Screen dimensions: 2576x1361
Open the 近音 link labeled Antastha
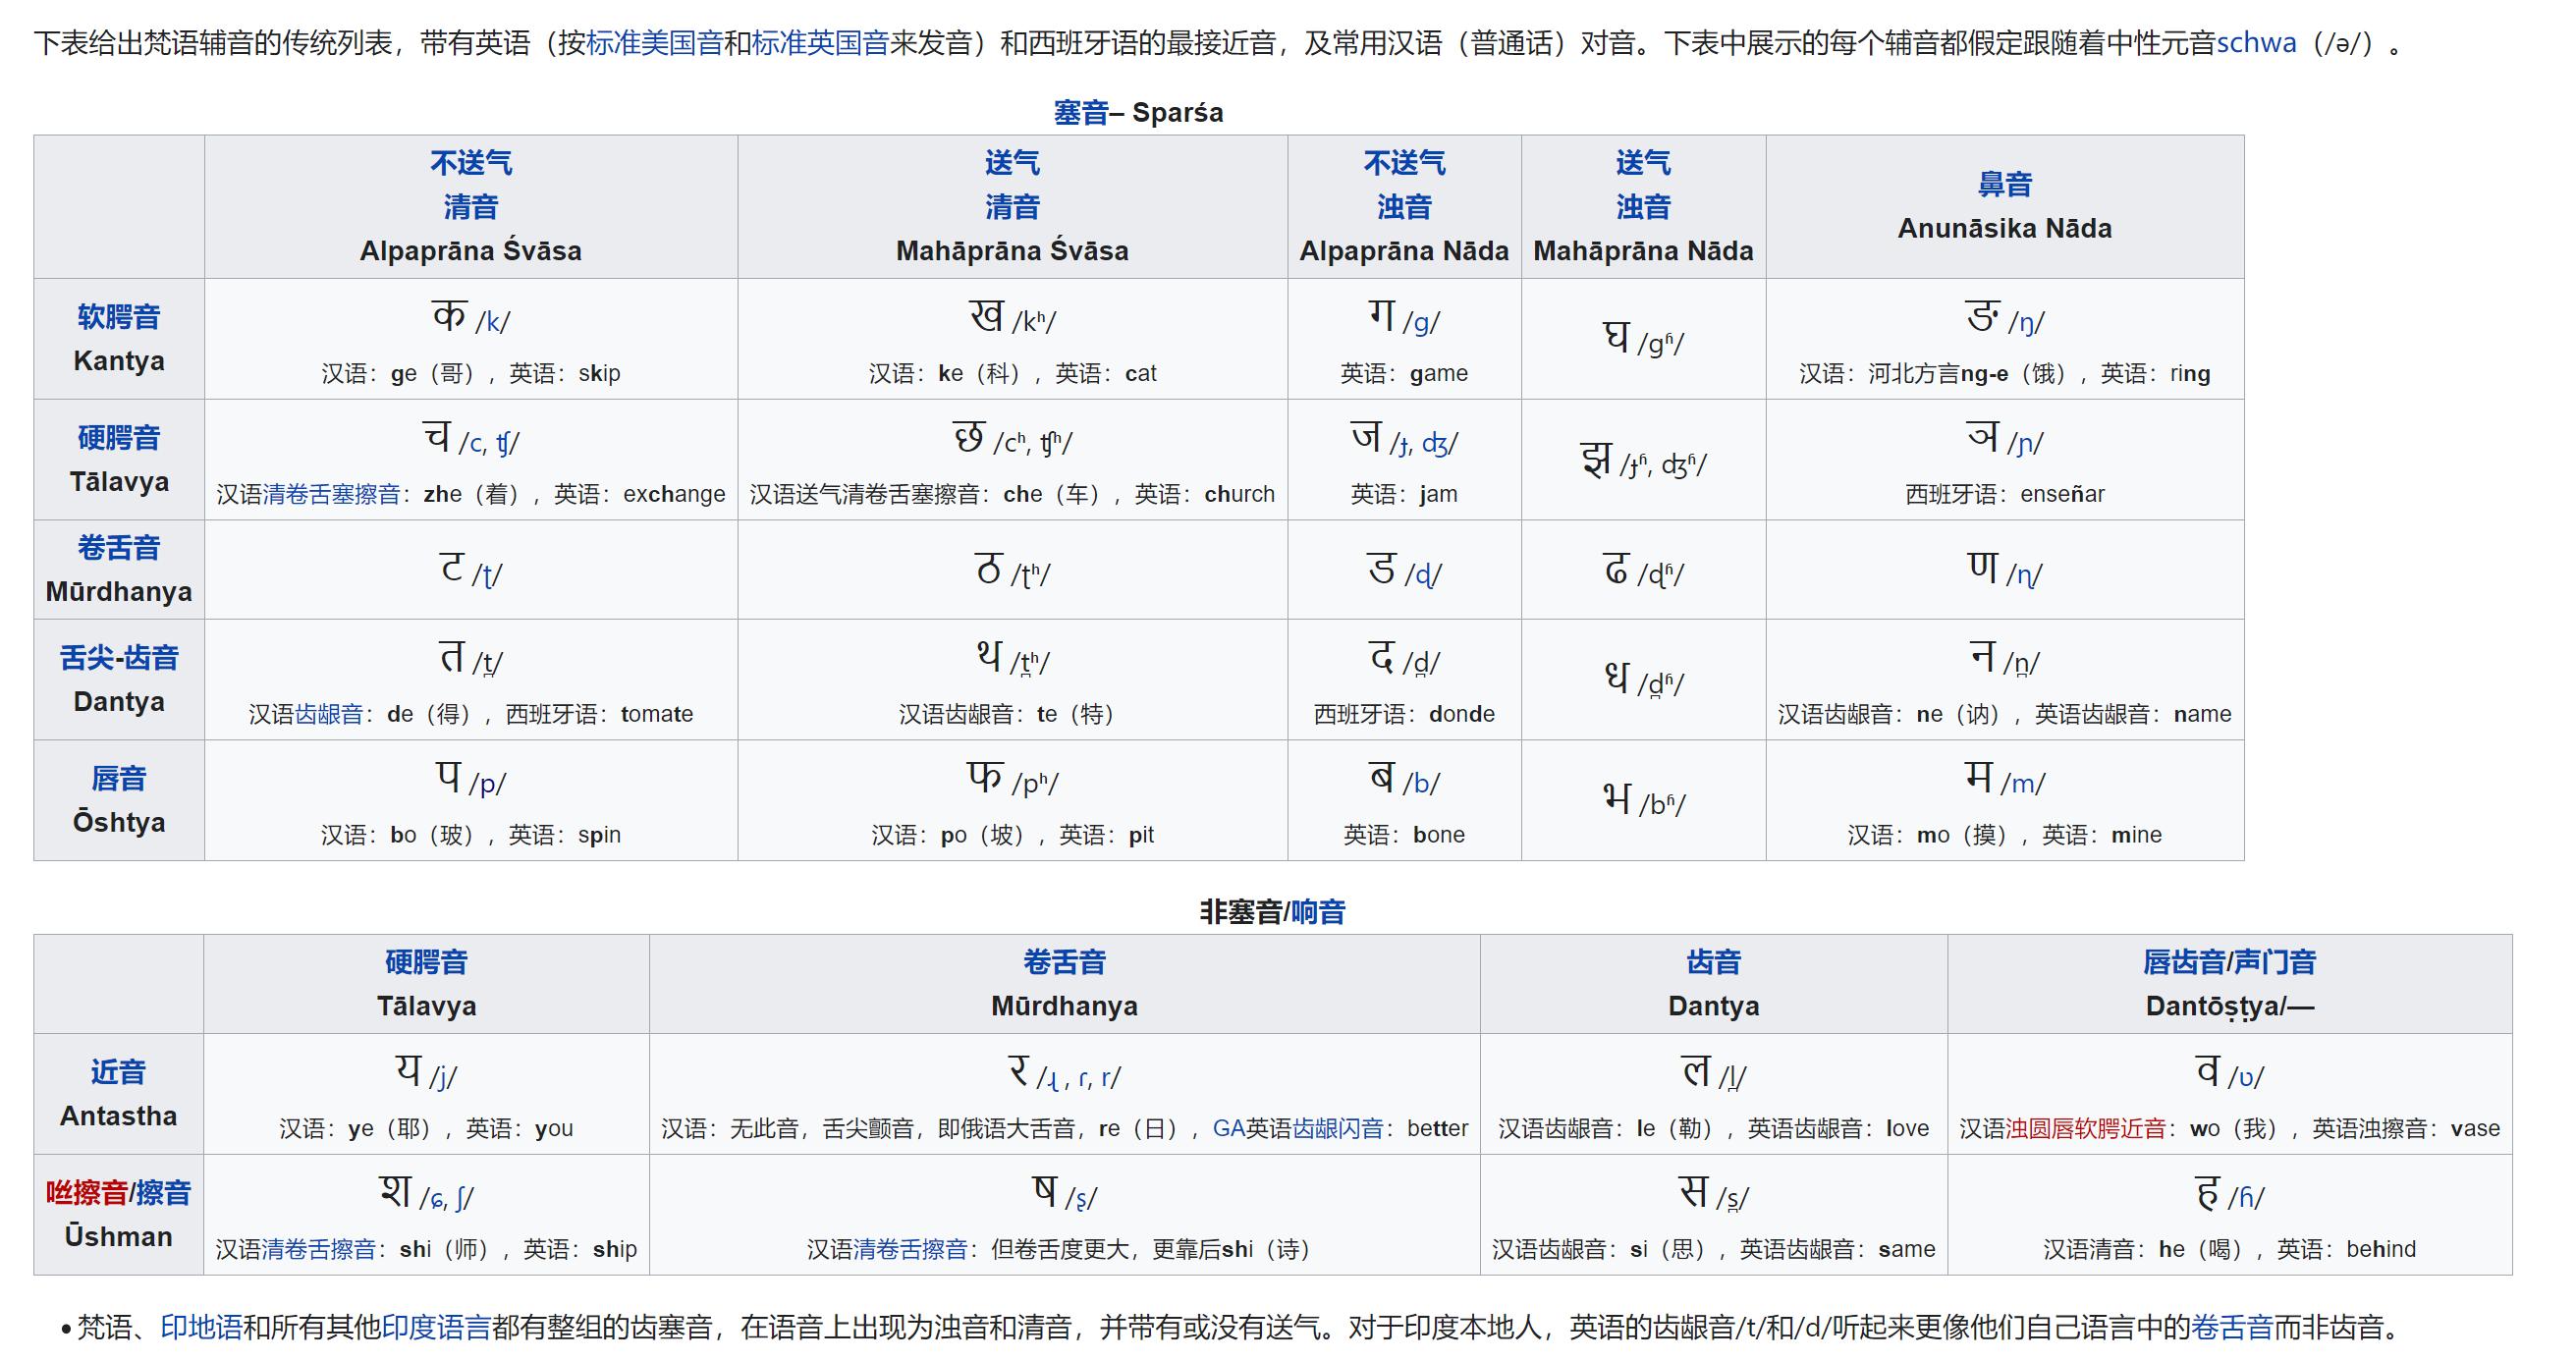[x=117, y=1071]
